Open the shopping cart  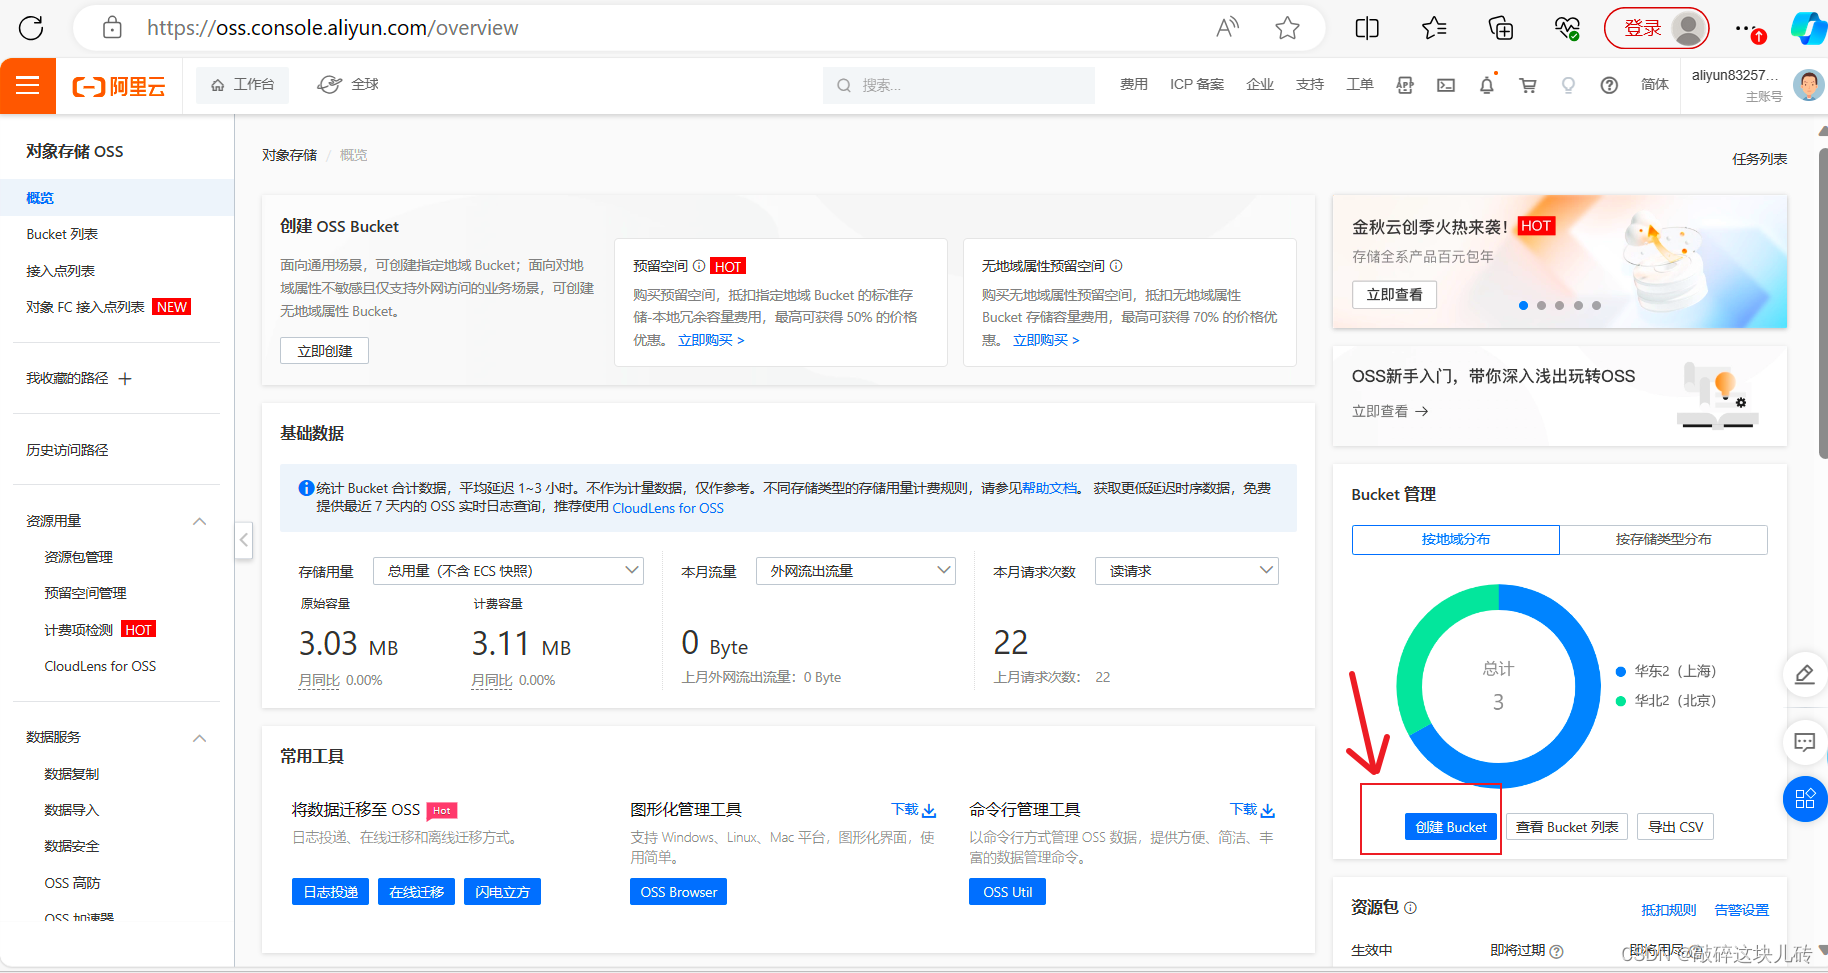[x=1528, y=85]
